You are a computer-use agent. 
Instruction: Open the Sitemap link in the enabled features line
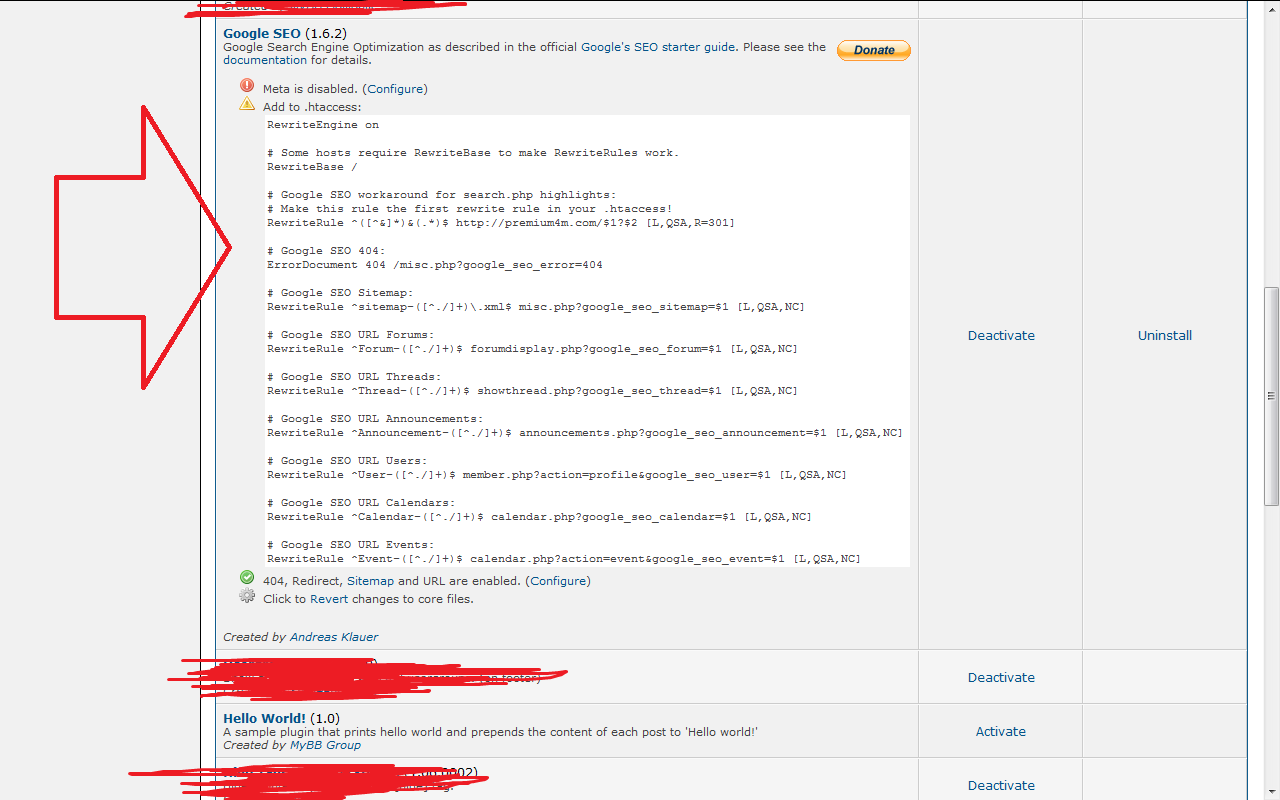[x=370, y=581]
